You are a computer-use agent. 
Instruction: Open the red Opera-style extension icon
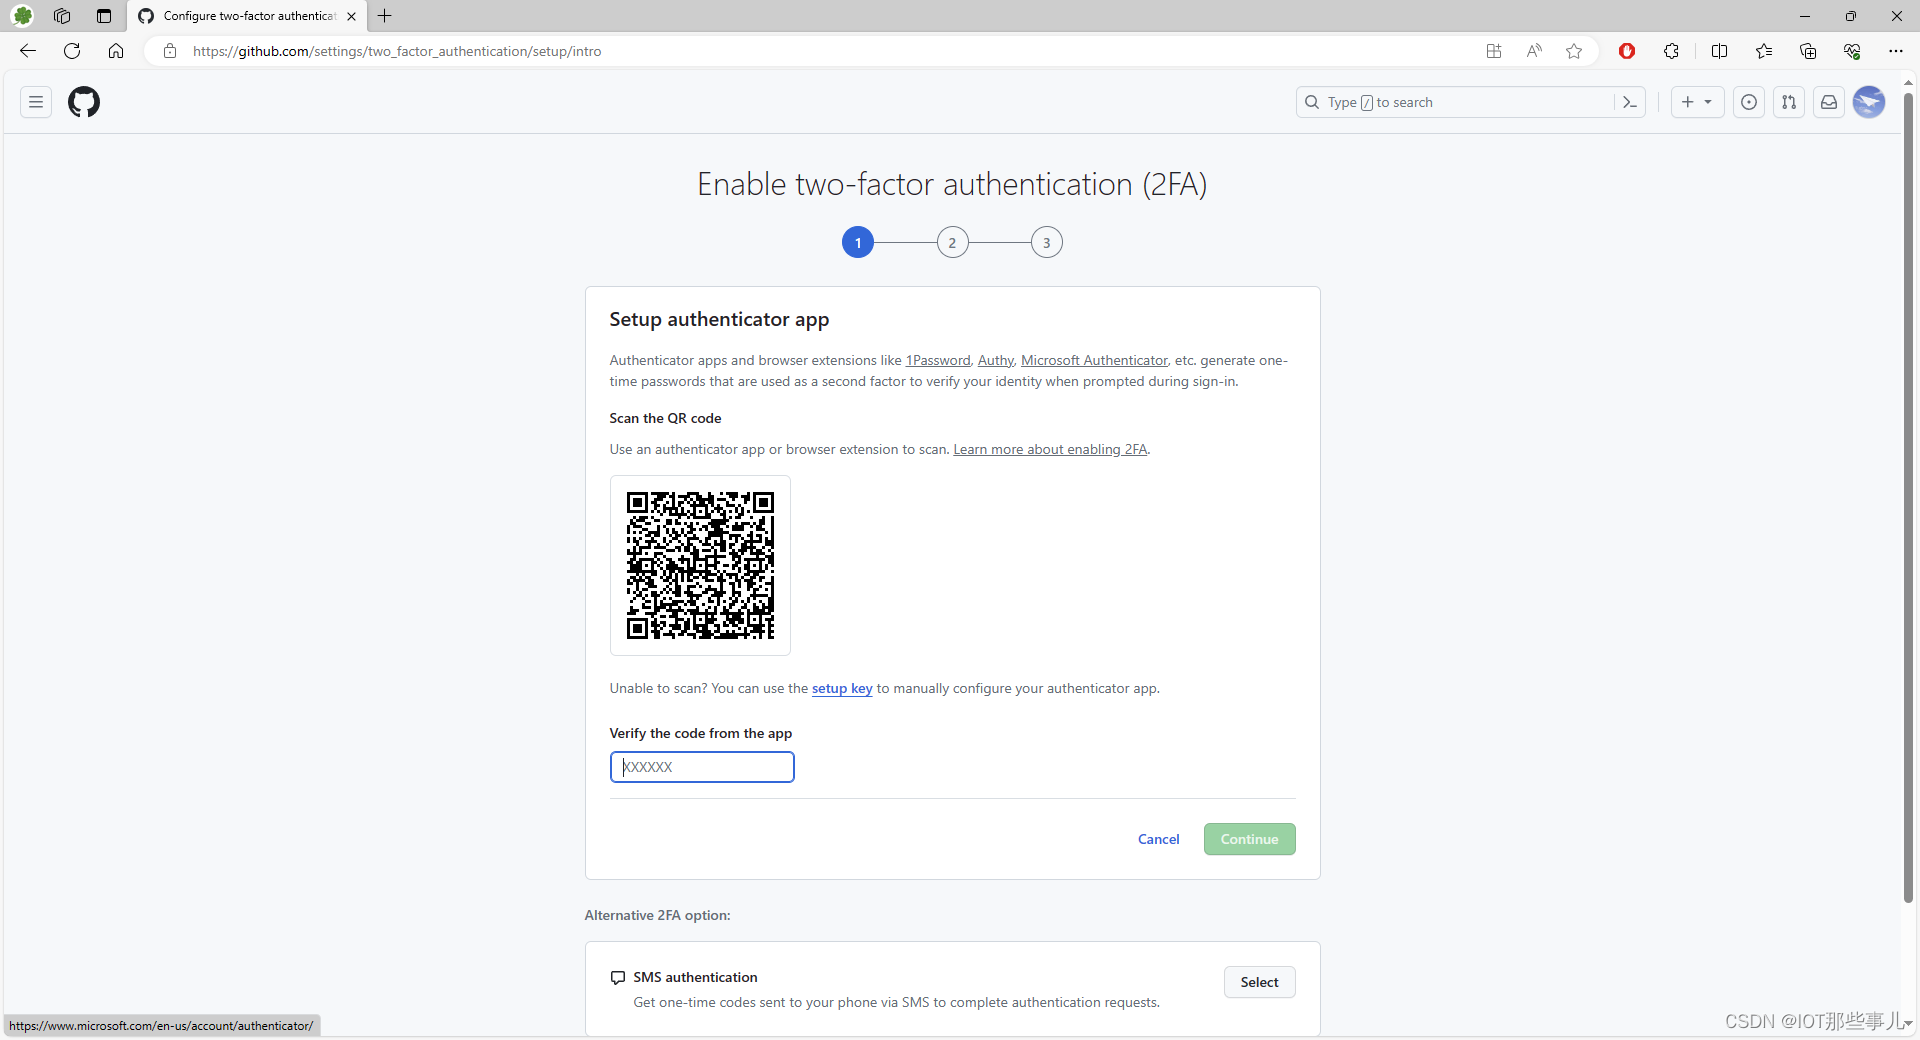tap(1627, 51)
